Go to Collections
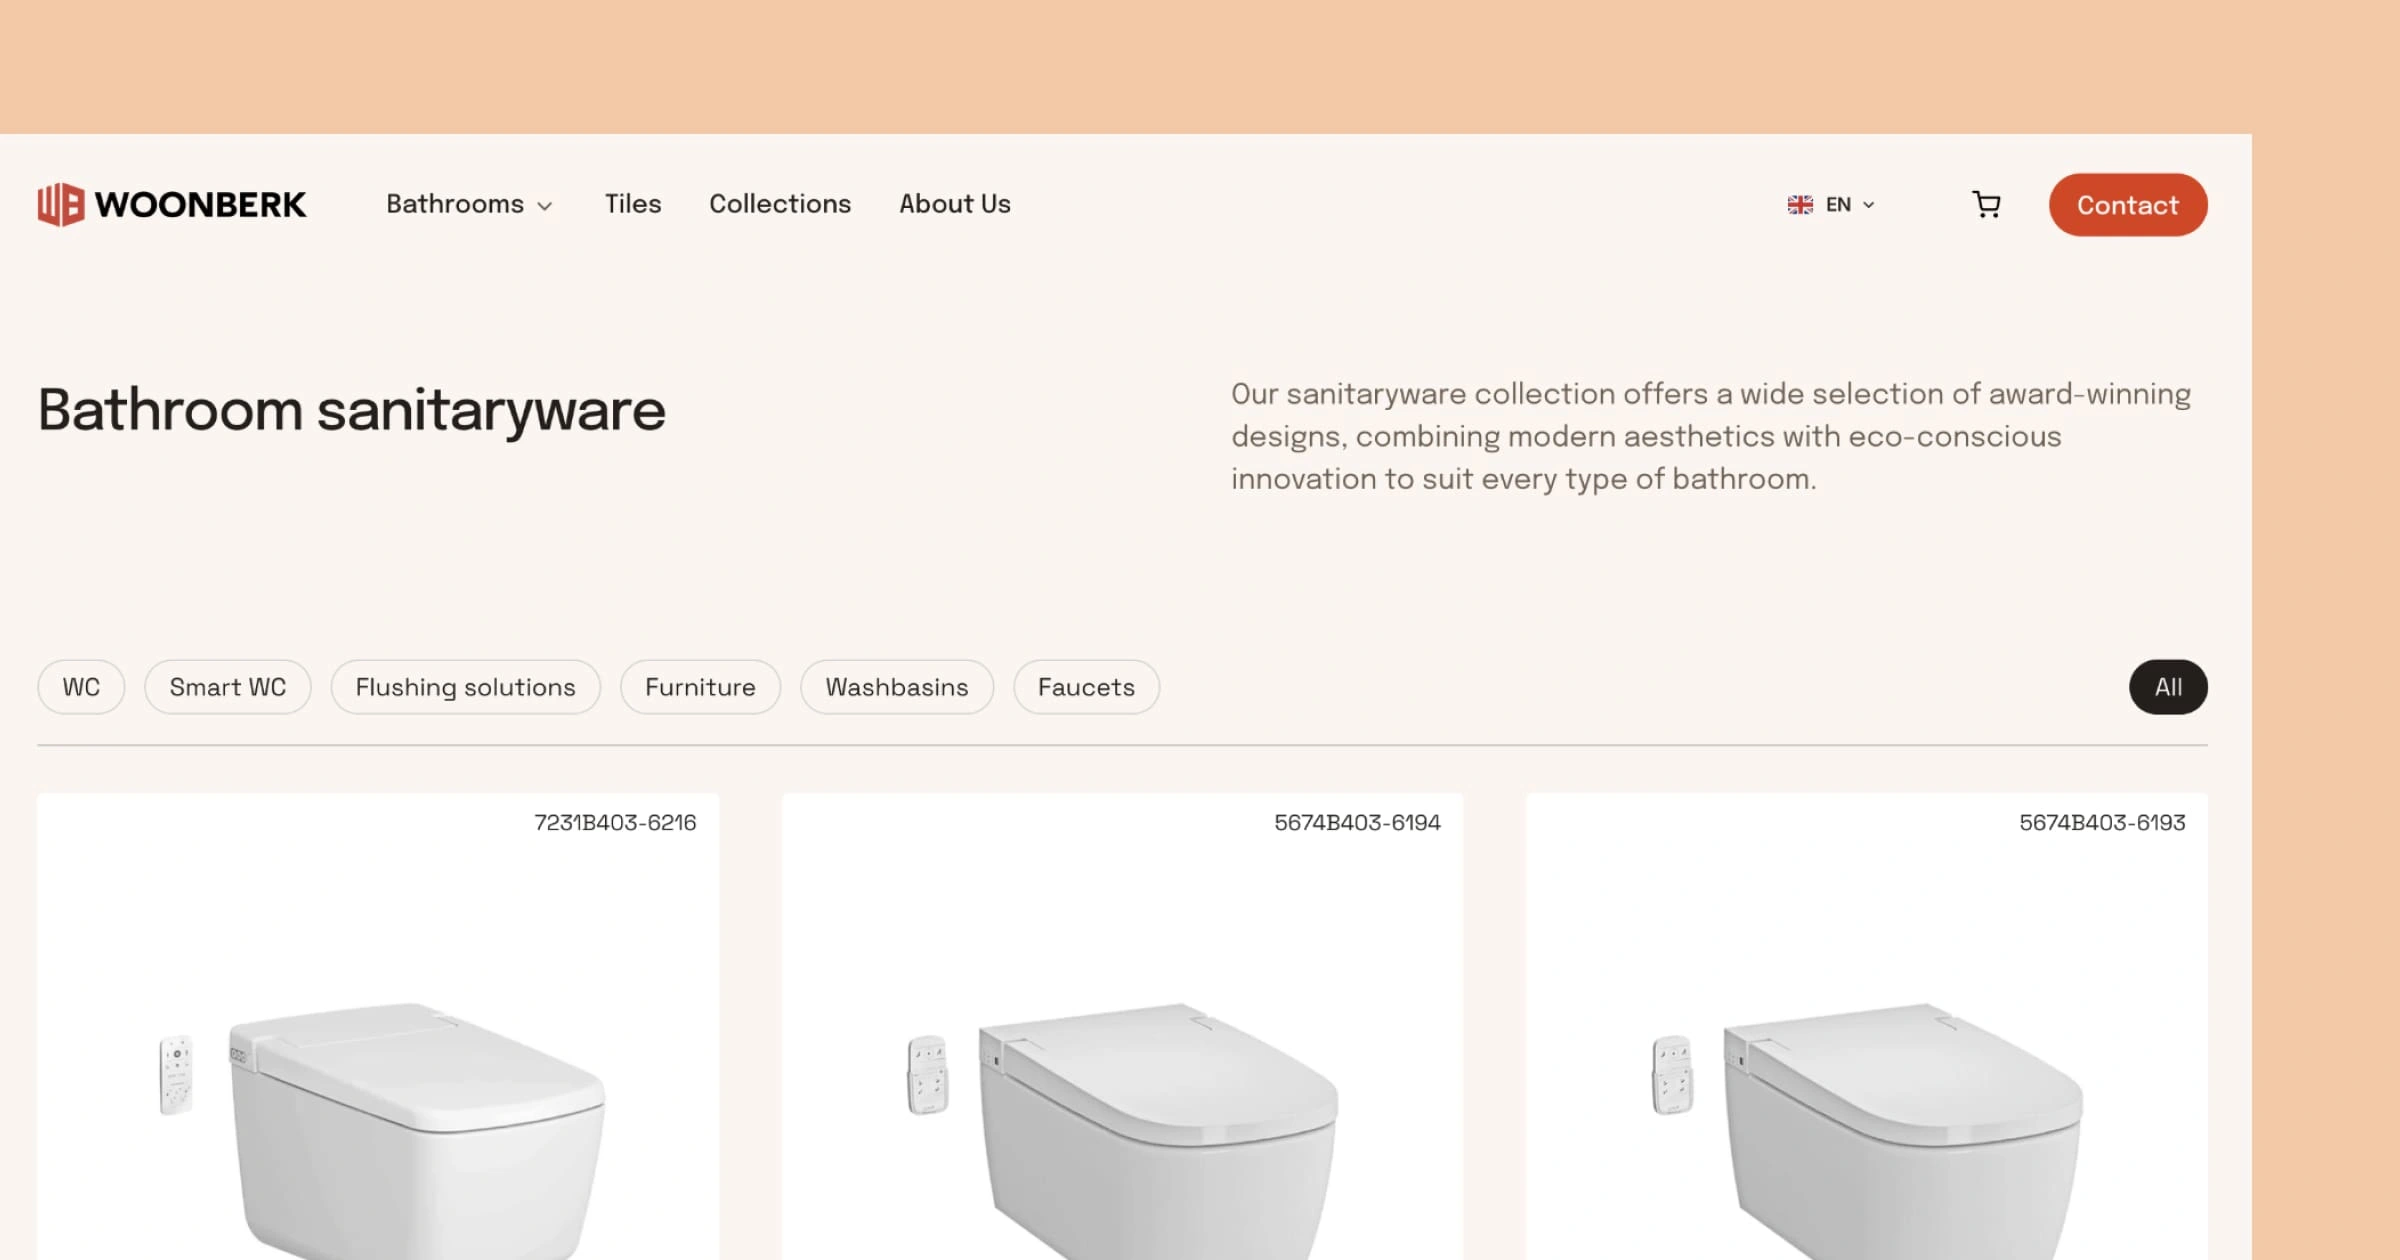The height and width of the screenshot is (1260, 2400). click(780, 204)
